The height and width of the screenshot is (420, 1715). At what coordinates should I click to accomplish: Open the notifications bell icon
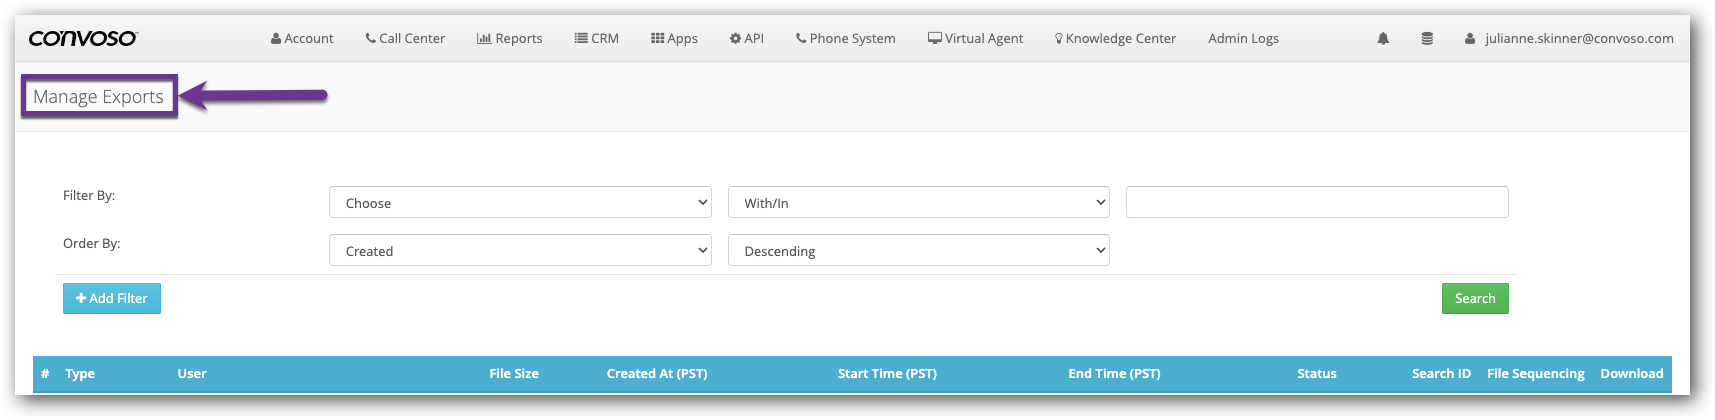click(1383, 39)
